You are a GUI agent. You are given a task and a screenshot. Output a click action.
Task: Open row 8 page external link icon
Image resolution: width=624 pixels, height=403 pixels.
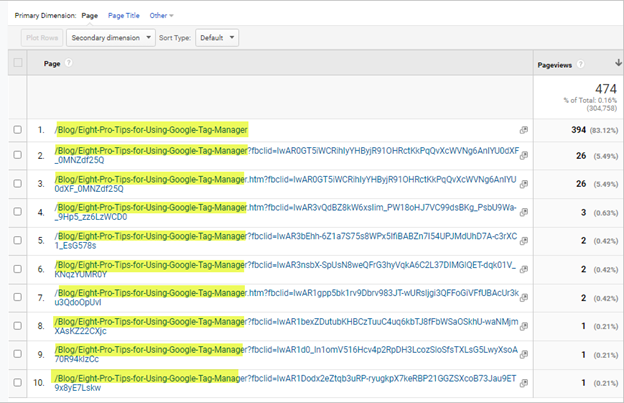[x=524, y=326]
